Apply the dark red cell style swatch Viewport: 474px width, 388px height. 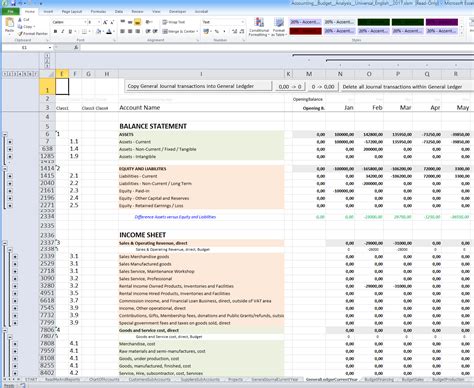(305, 31)
